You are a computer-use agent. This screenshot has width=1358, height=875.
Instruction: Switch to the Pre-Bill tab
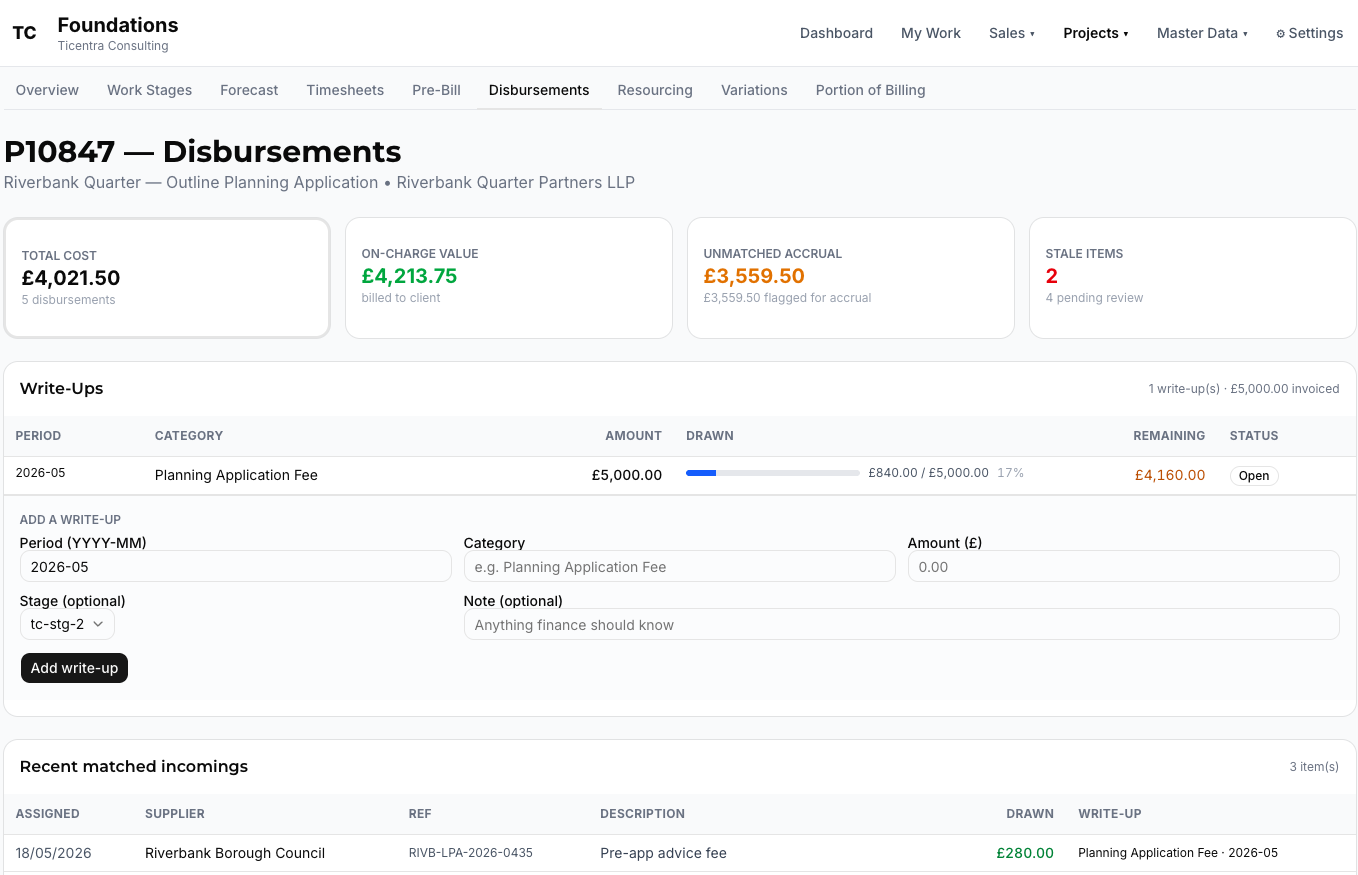(x=436, y=90)
